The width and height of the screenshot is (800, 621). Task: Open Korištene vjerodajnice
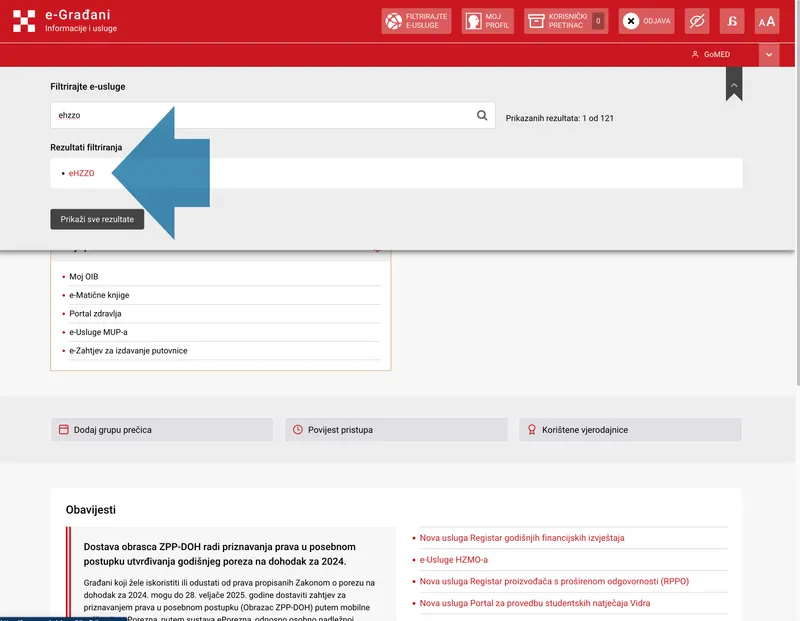(631, 430)
